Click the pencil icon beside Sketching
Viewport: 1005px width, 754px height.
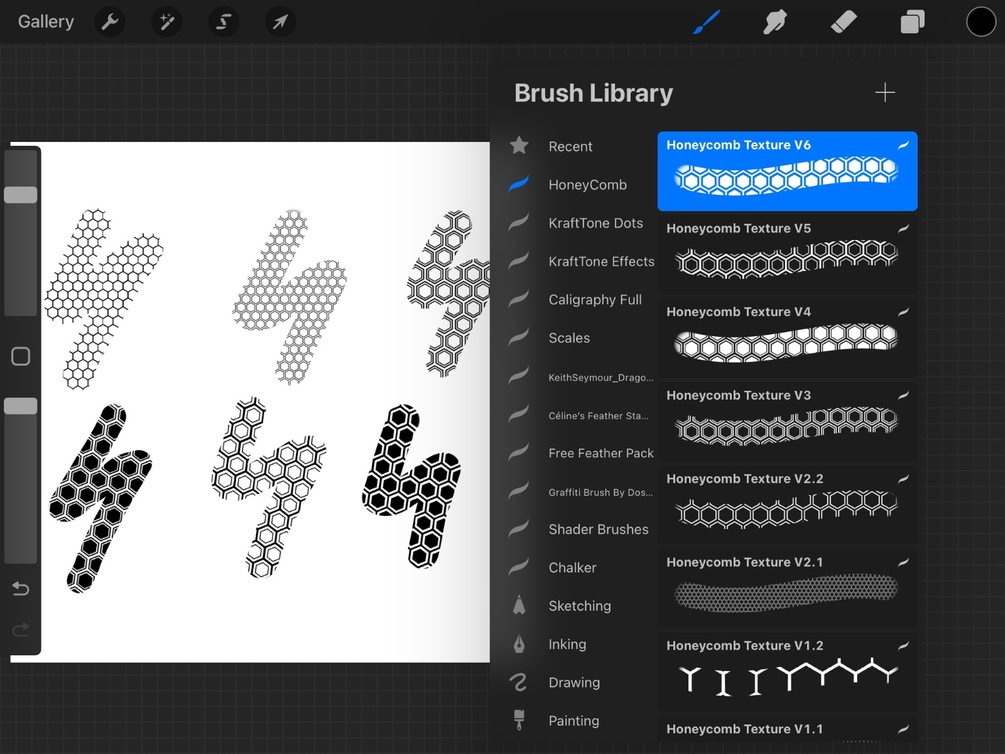coord(519,605)
